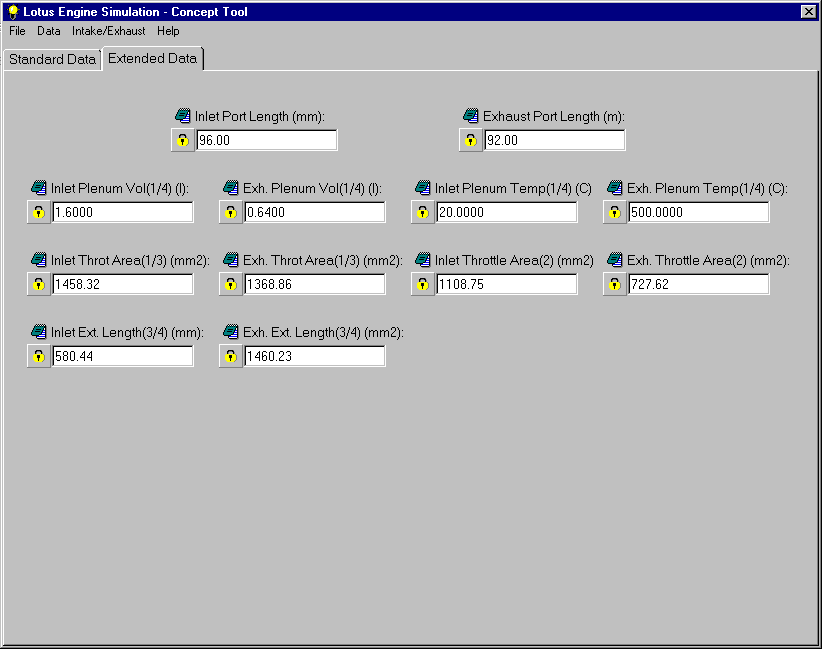Switch to the Standard Data tab
822x649 pixels.
tap(52, 59)
